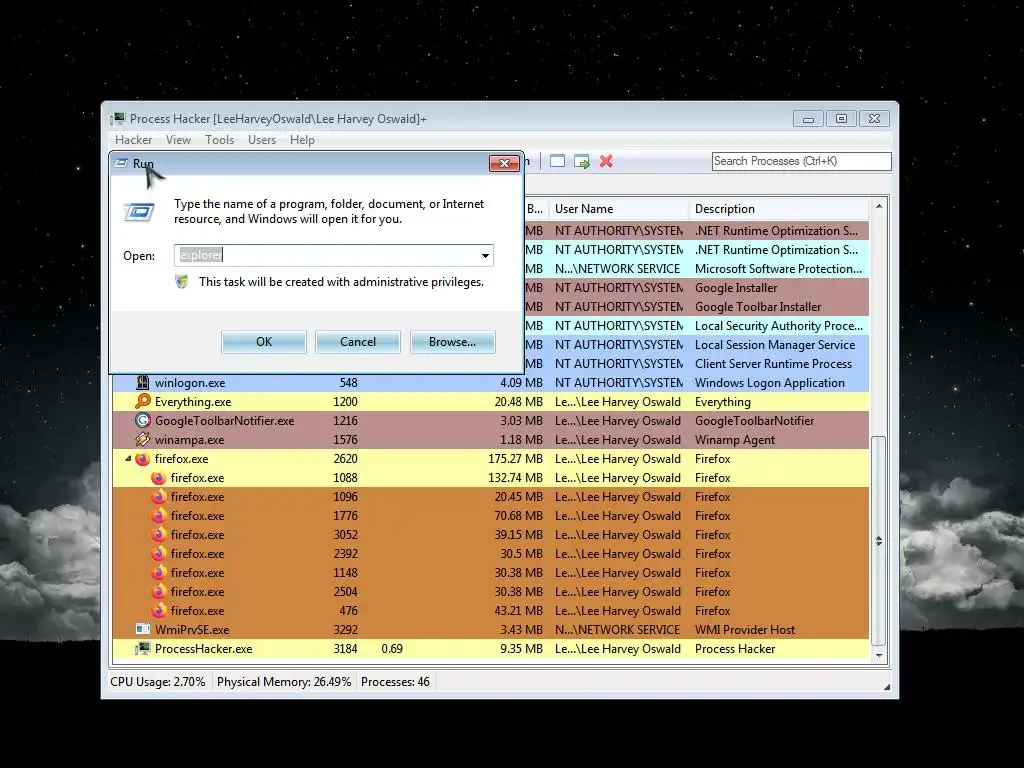Click the winampa.exe lightning icon
1024x768 pixels.
point(142,440)
